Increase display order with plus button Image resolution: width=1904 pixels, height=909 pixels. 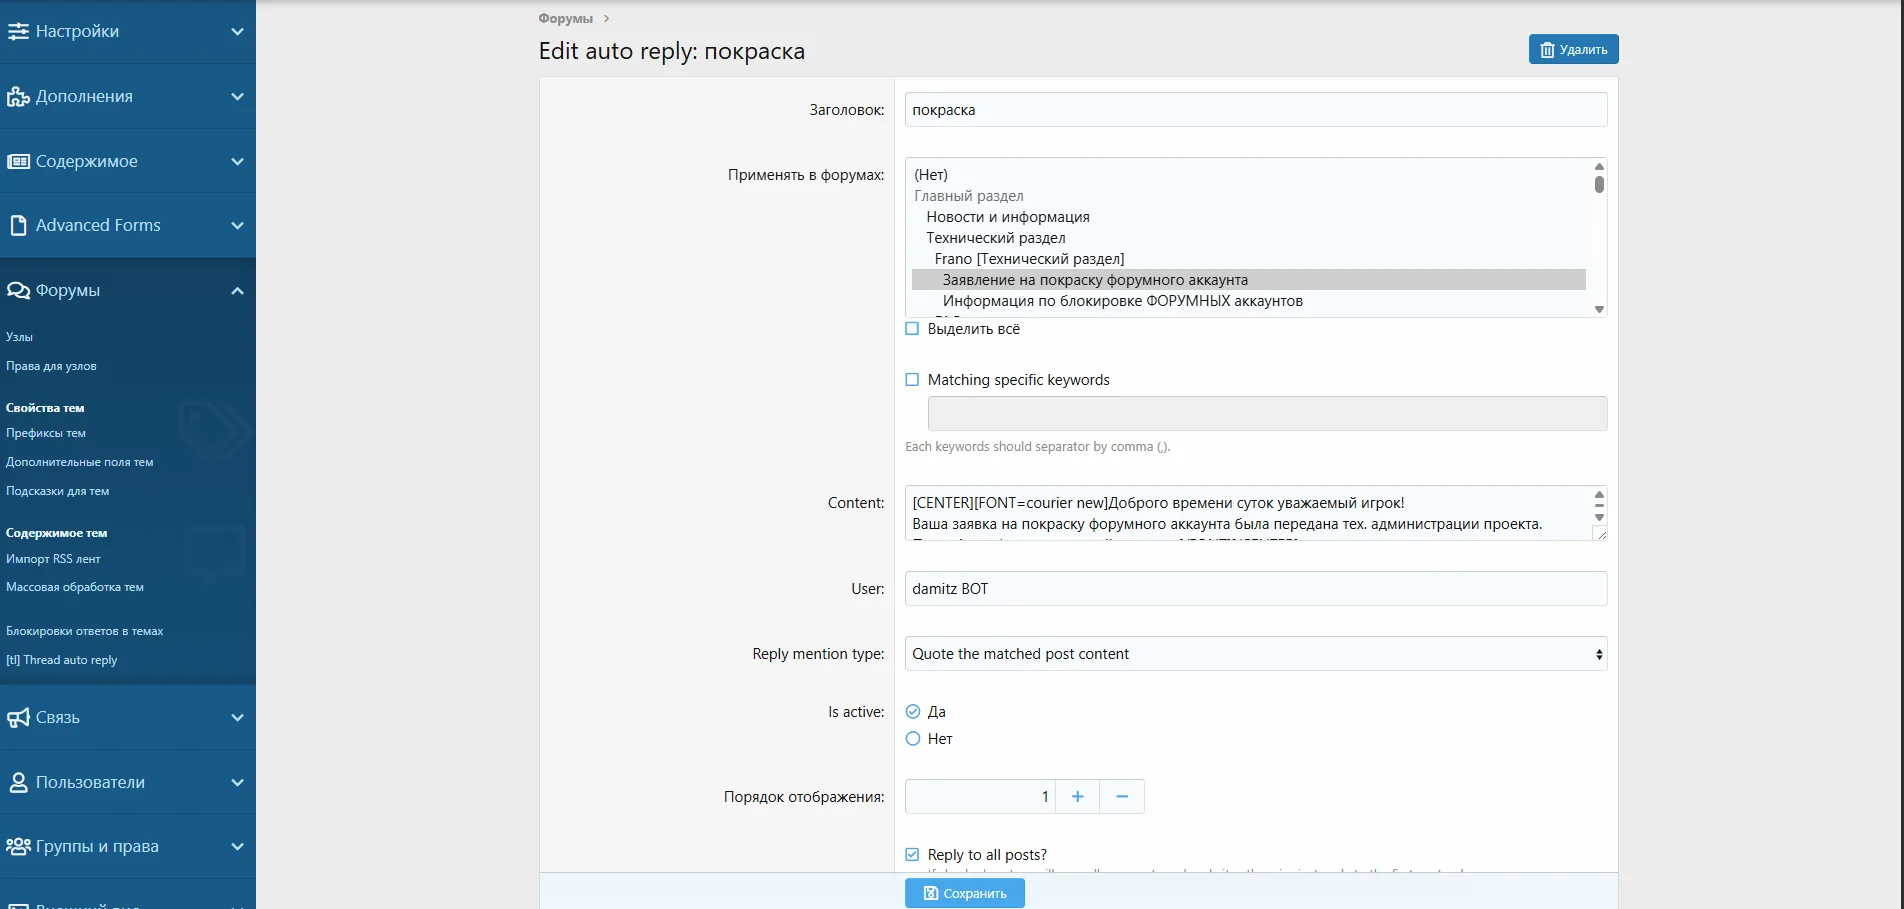(1077, 797)
